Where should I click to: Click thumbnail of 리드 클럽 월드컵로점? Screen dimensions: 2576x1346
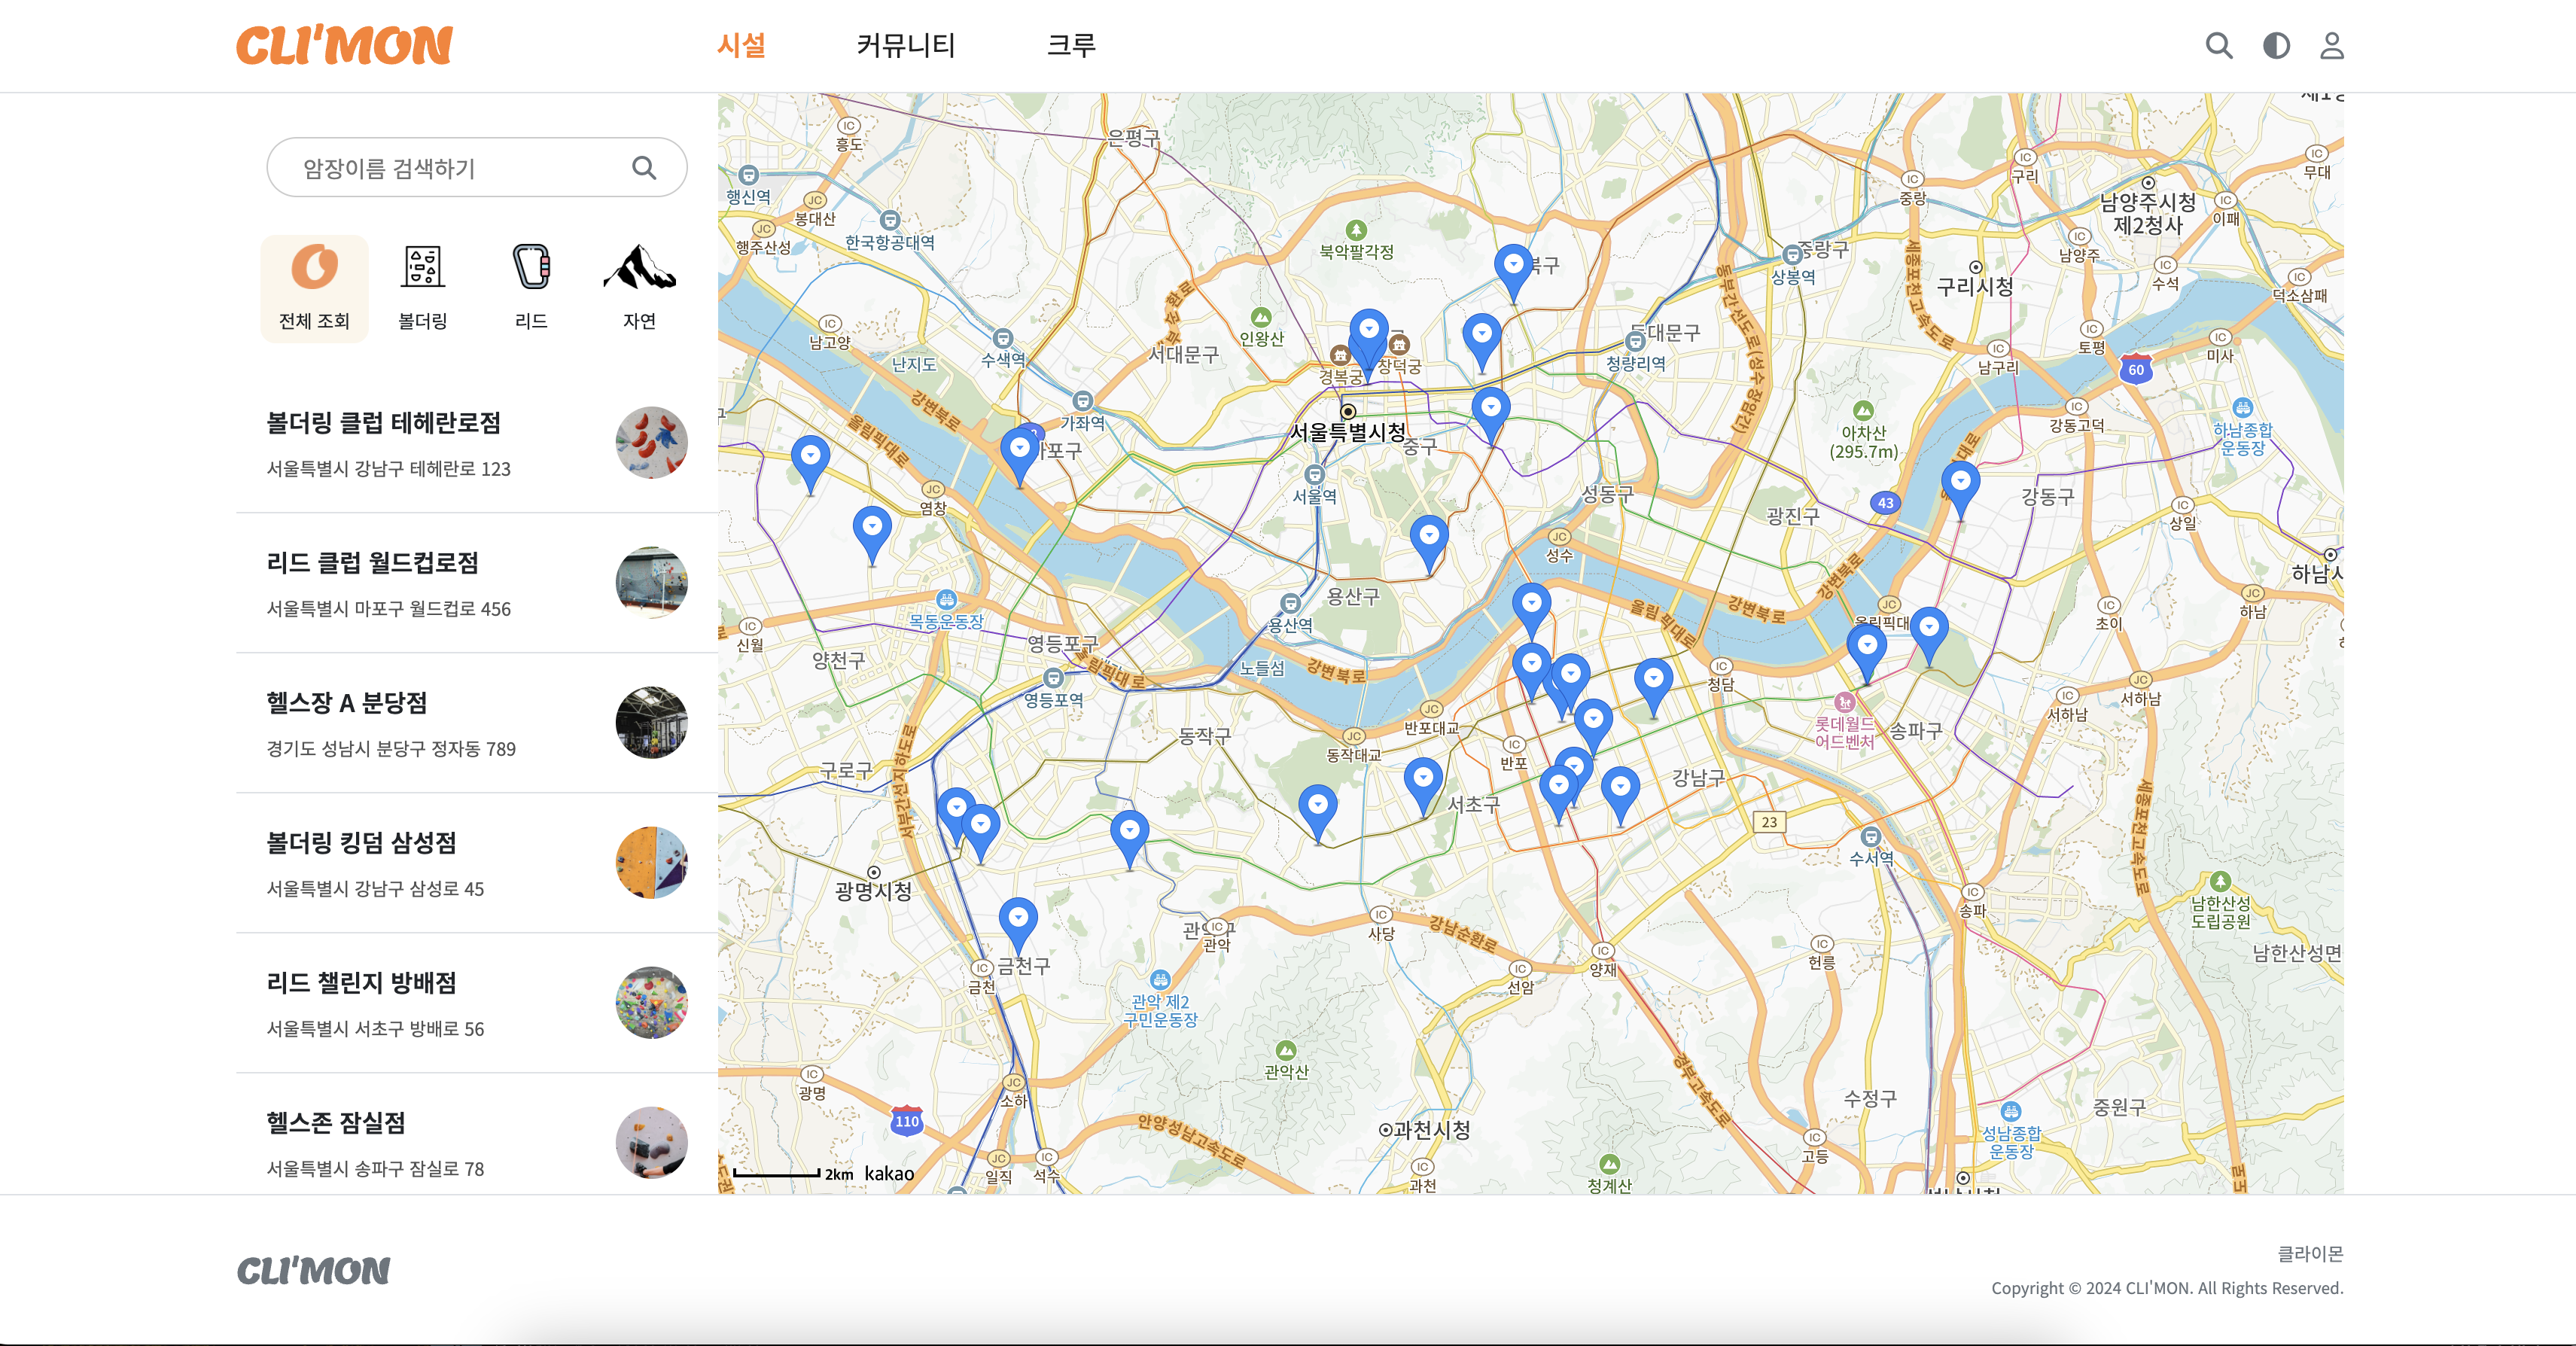point(651,583)
